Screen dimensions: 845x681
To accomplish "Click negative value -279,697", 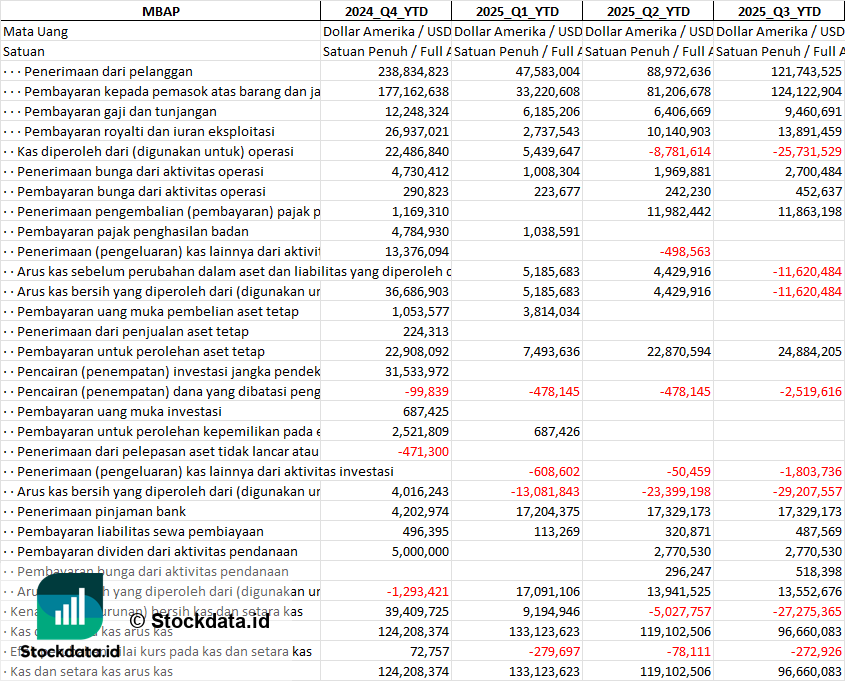I will 554,651.
